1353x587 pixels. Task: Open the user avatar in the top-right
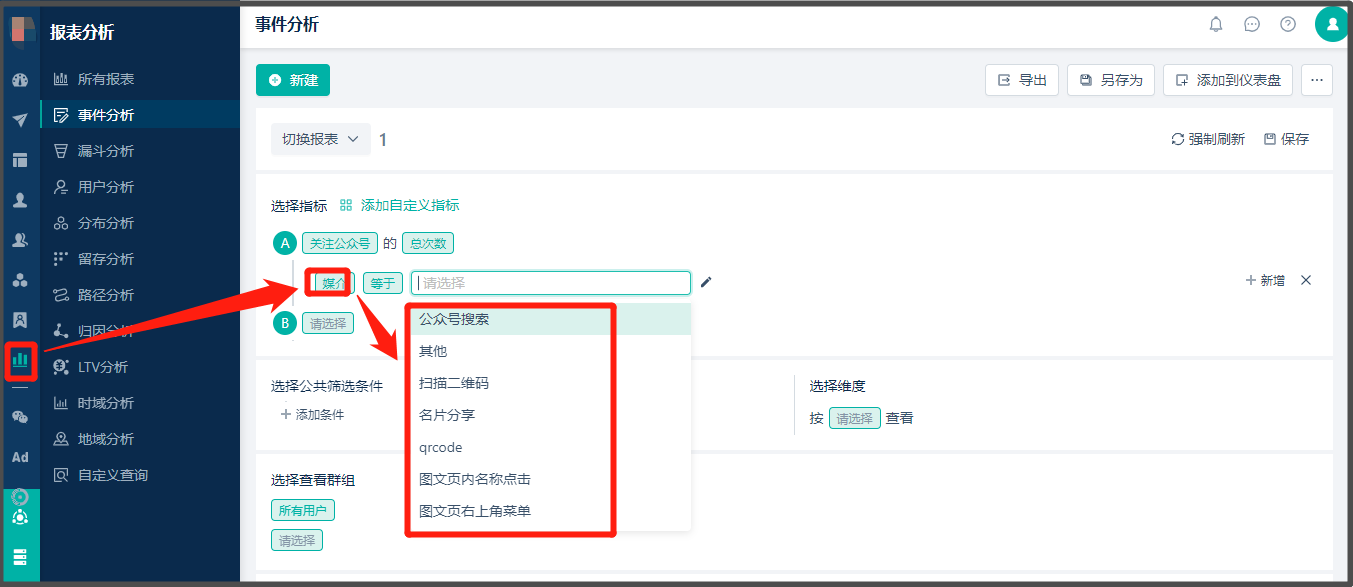[1331, 22]
